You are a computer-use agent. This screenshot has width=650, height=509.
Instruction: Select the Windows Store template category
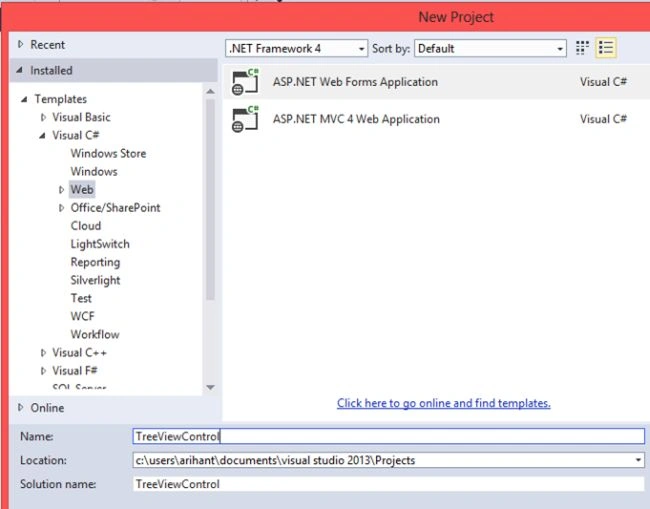click(x=108, y=153)
